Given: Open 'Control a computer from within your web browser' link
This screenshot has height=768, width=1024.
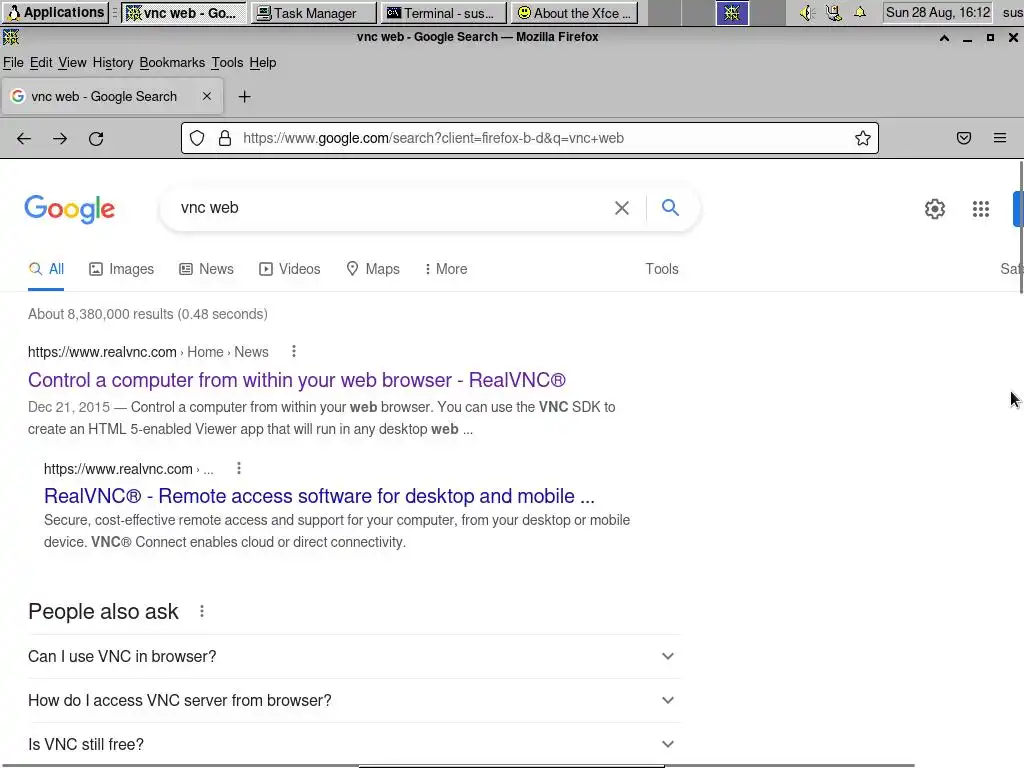Looking at the screenshot, I should coord(296,380).
